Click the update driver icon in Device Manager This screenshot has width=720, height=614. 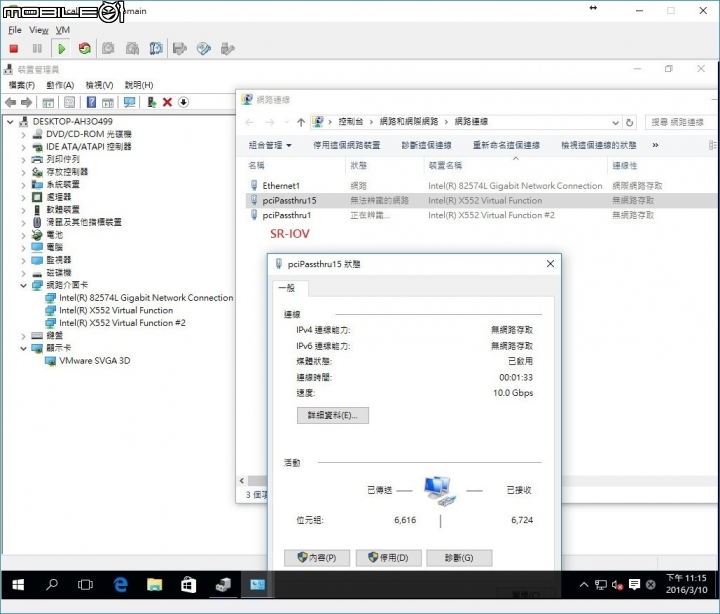[152, 102]
